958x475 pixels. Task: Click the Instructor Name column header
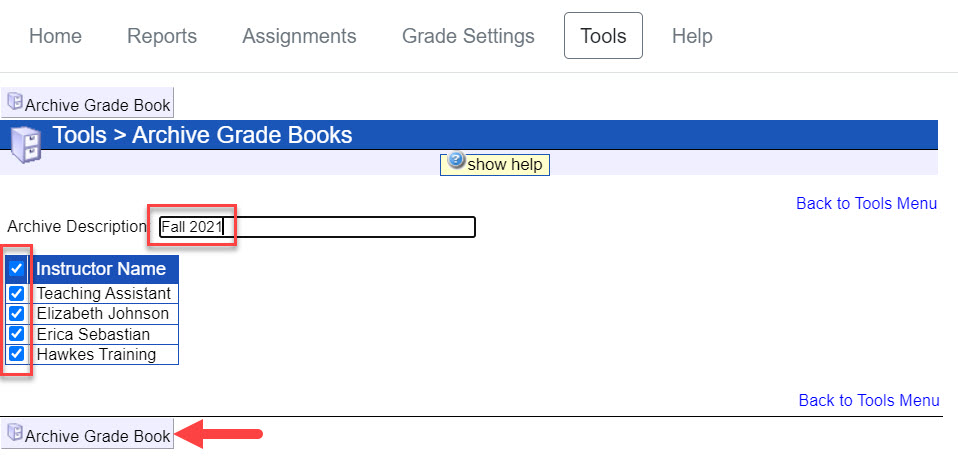(101, 269)
